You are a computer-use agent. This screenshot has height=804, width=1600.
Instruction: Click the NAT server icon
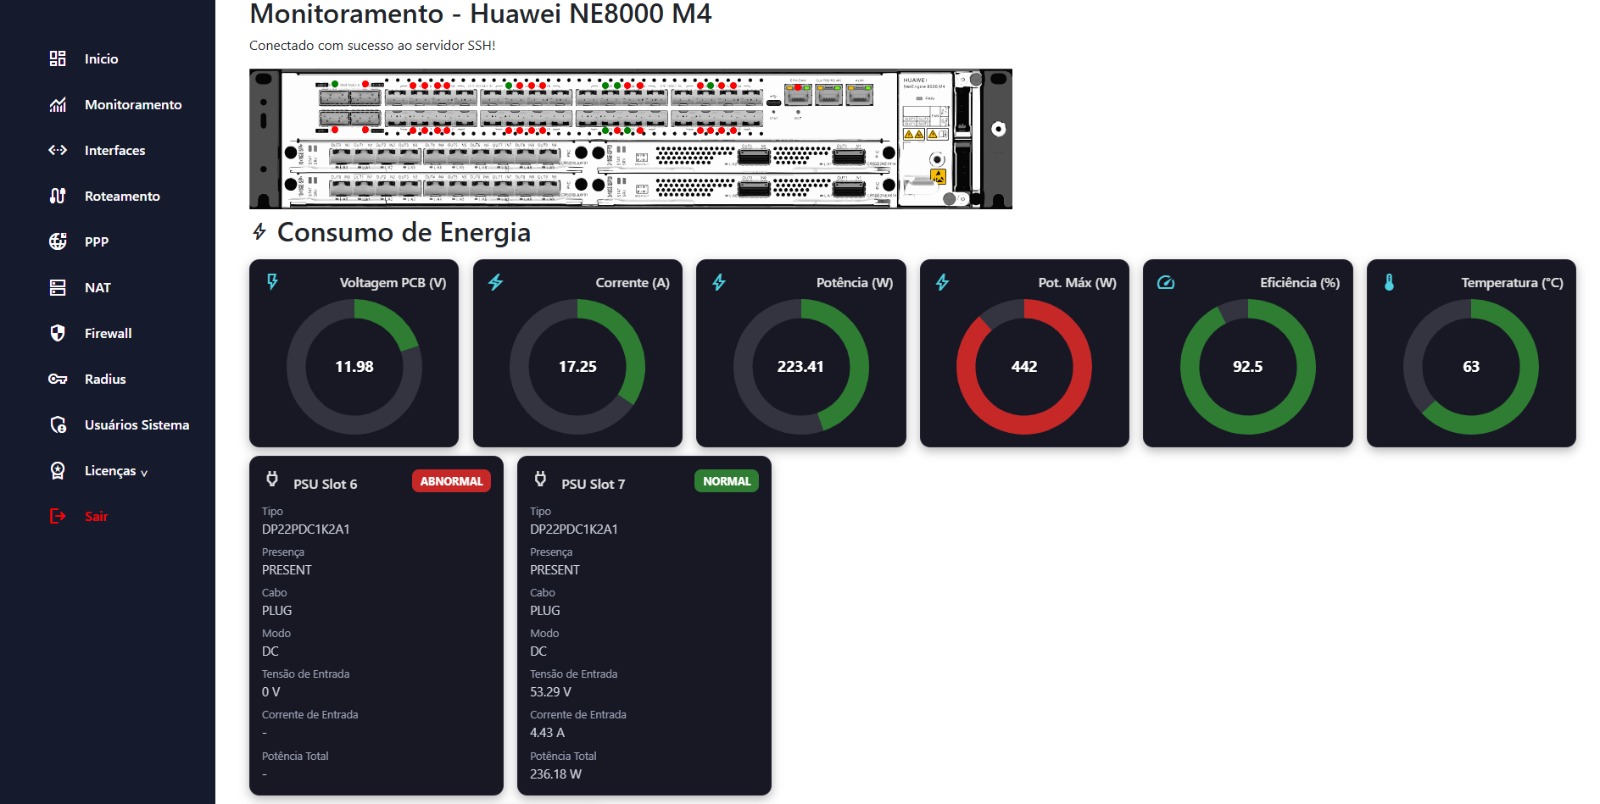tap(58, 288)
